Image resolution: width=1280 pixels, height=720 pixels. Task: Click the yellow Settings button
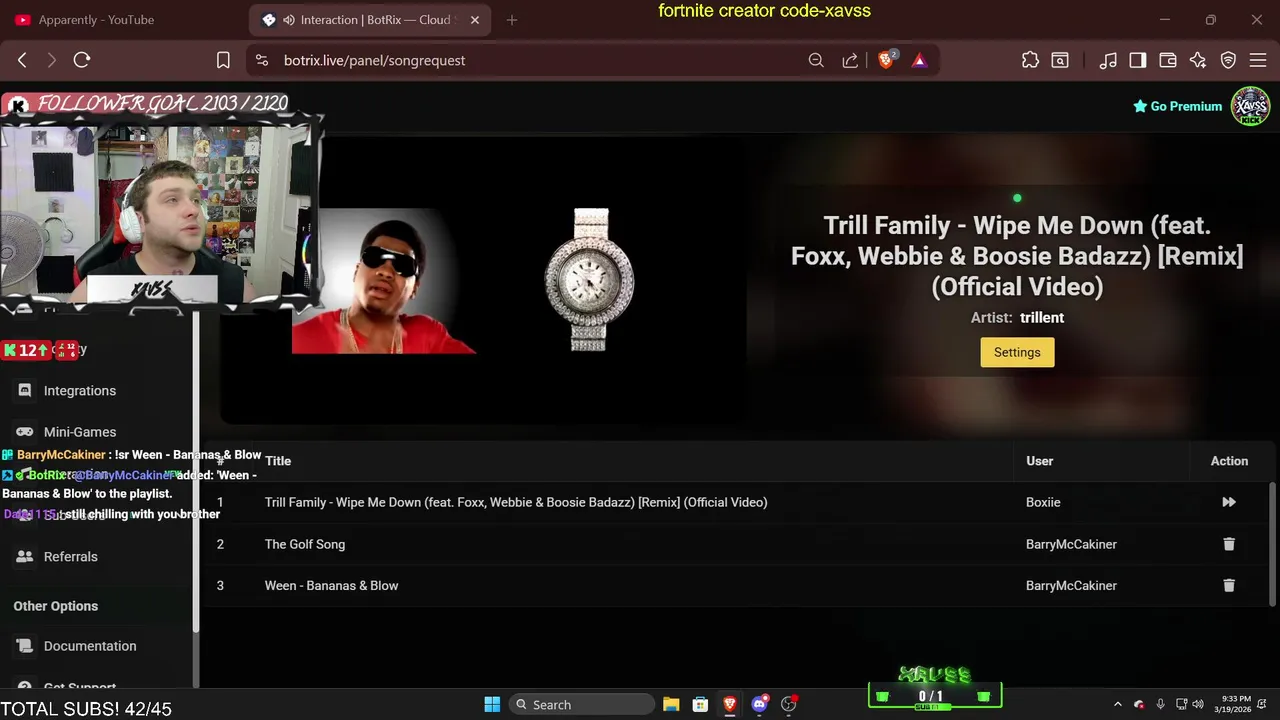(1017, 352)
